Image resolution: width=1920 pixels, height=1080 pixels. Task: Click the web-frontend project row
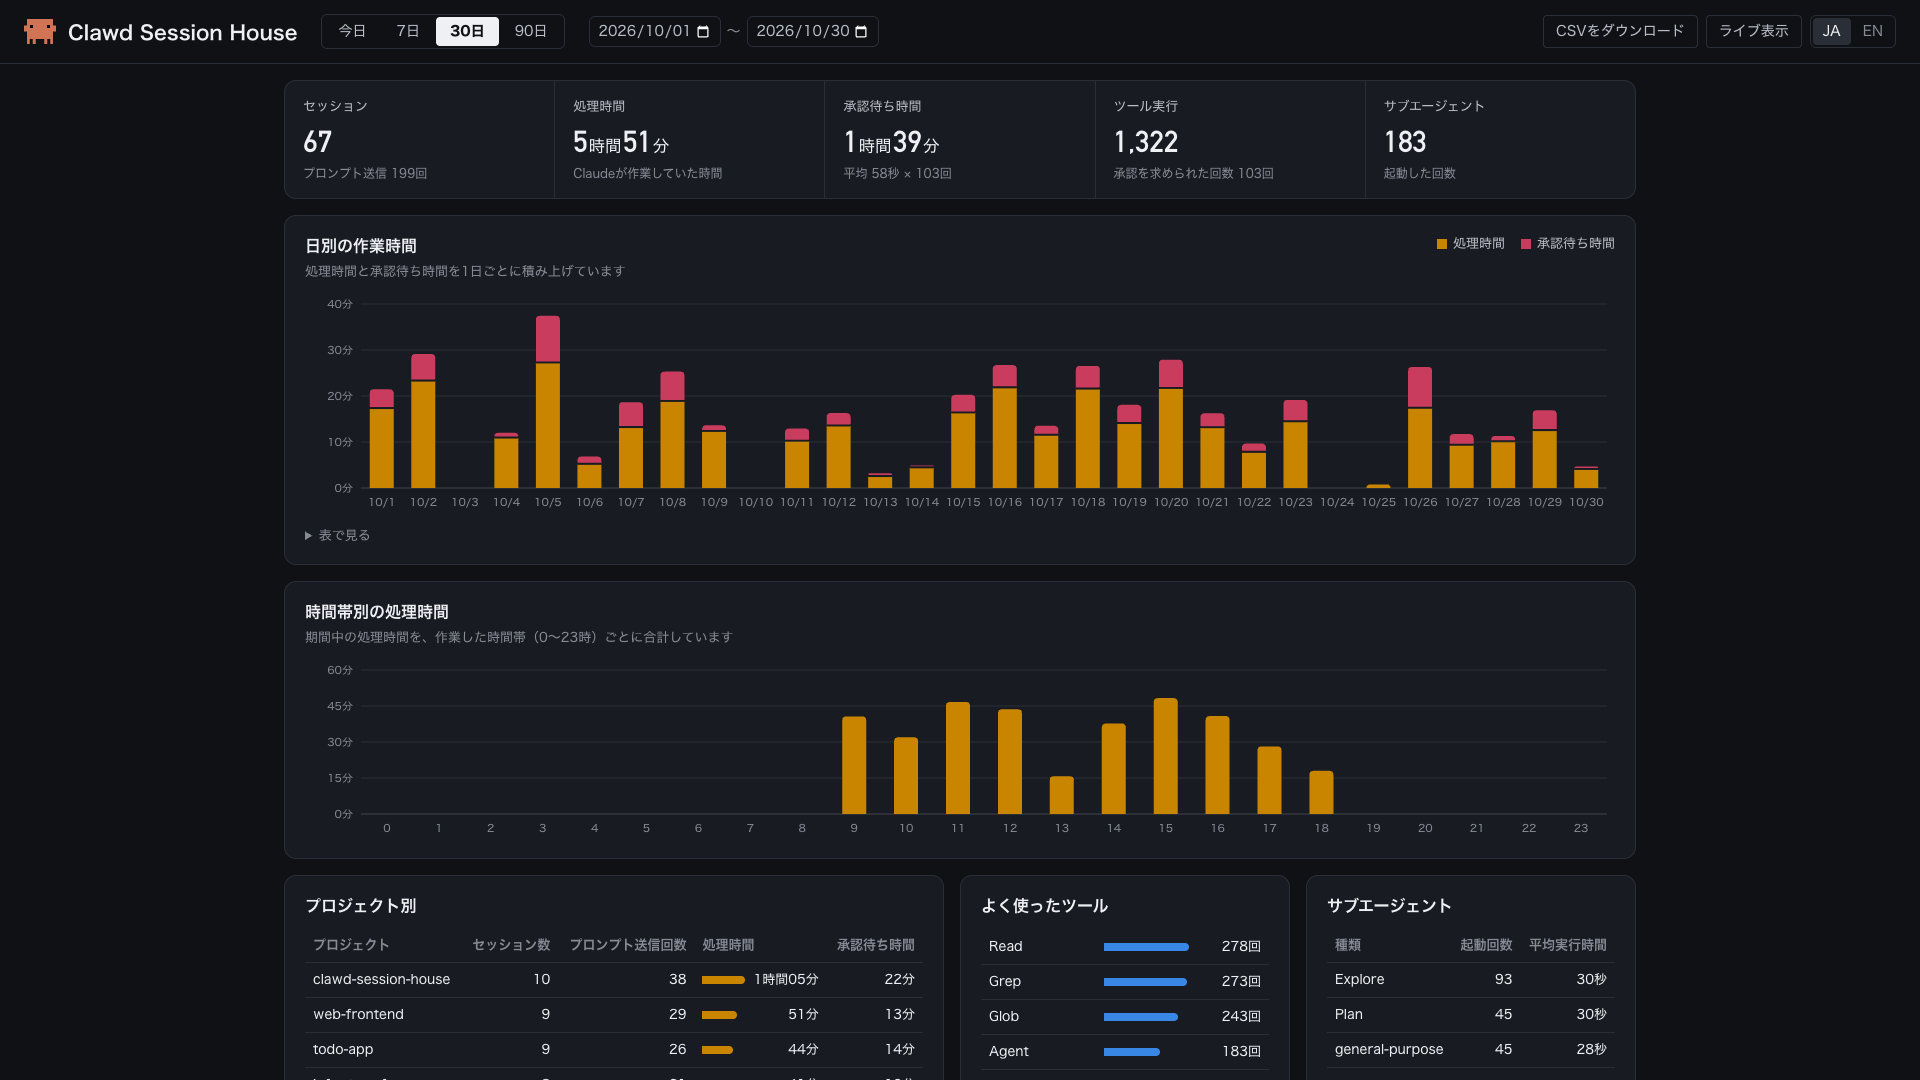tap(614, 1015)
